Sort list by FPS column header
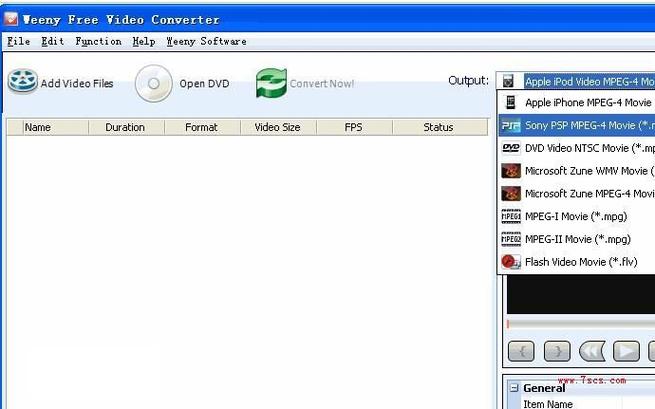 354,127
